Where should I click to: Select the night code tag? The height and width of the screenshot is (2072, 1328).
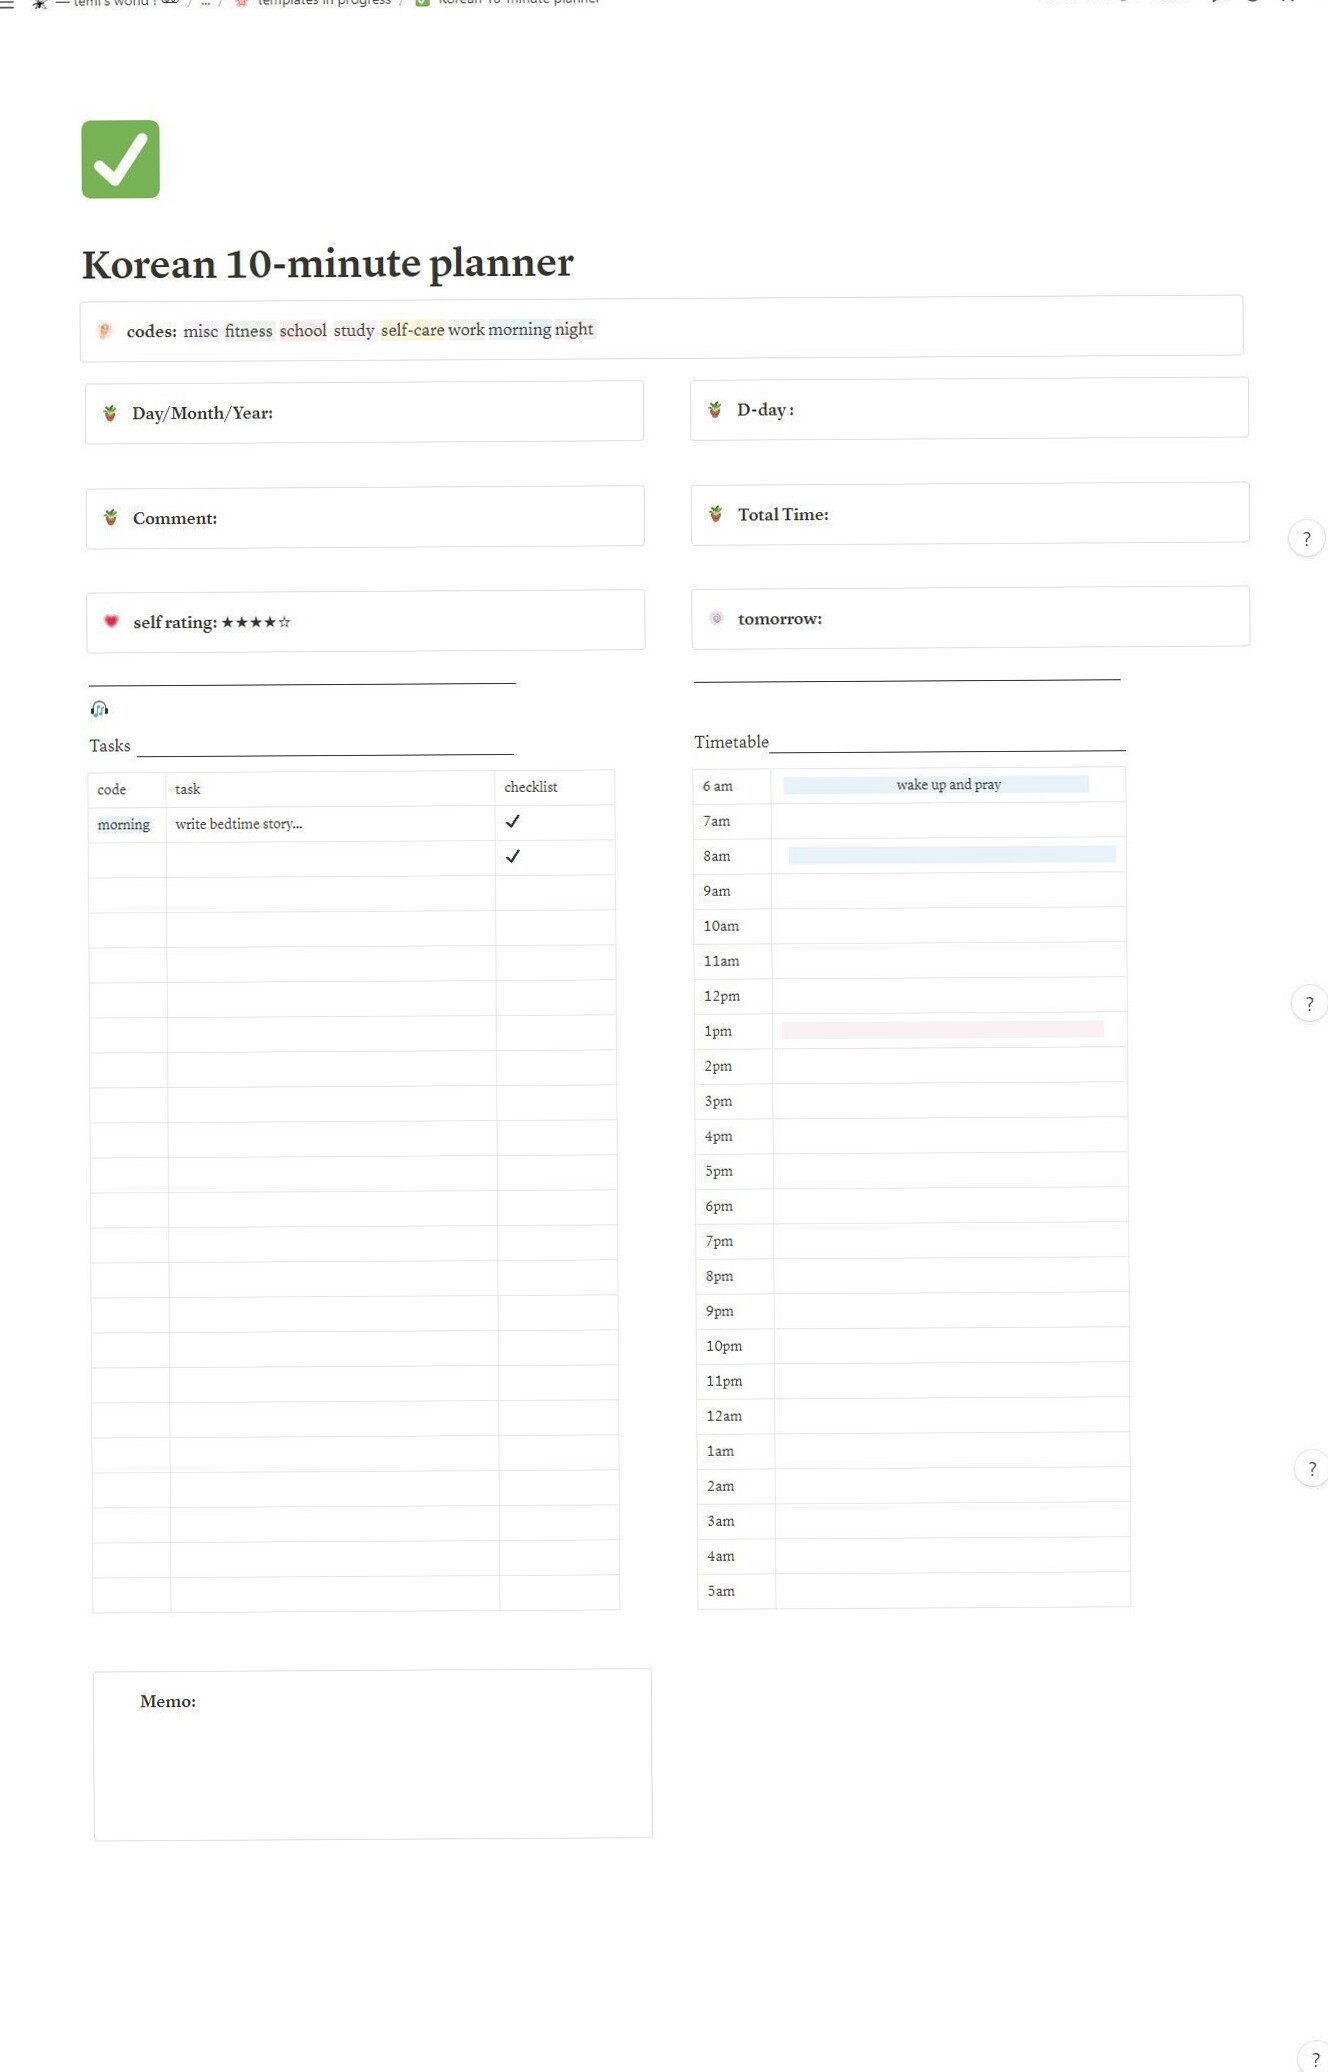[574, 329]
